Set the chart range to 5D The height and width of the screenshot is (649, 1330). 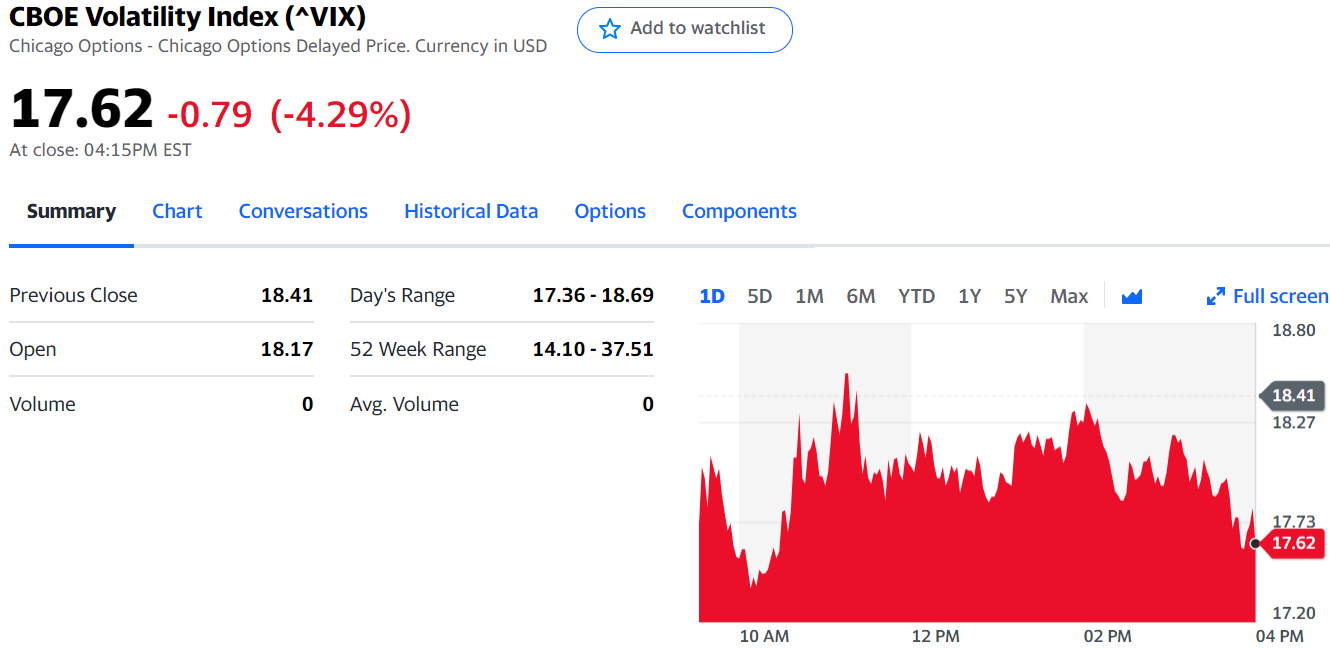click(760, 296)
